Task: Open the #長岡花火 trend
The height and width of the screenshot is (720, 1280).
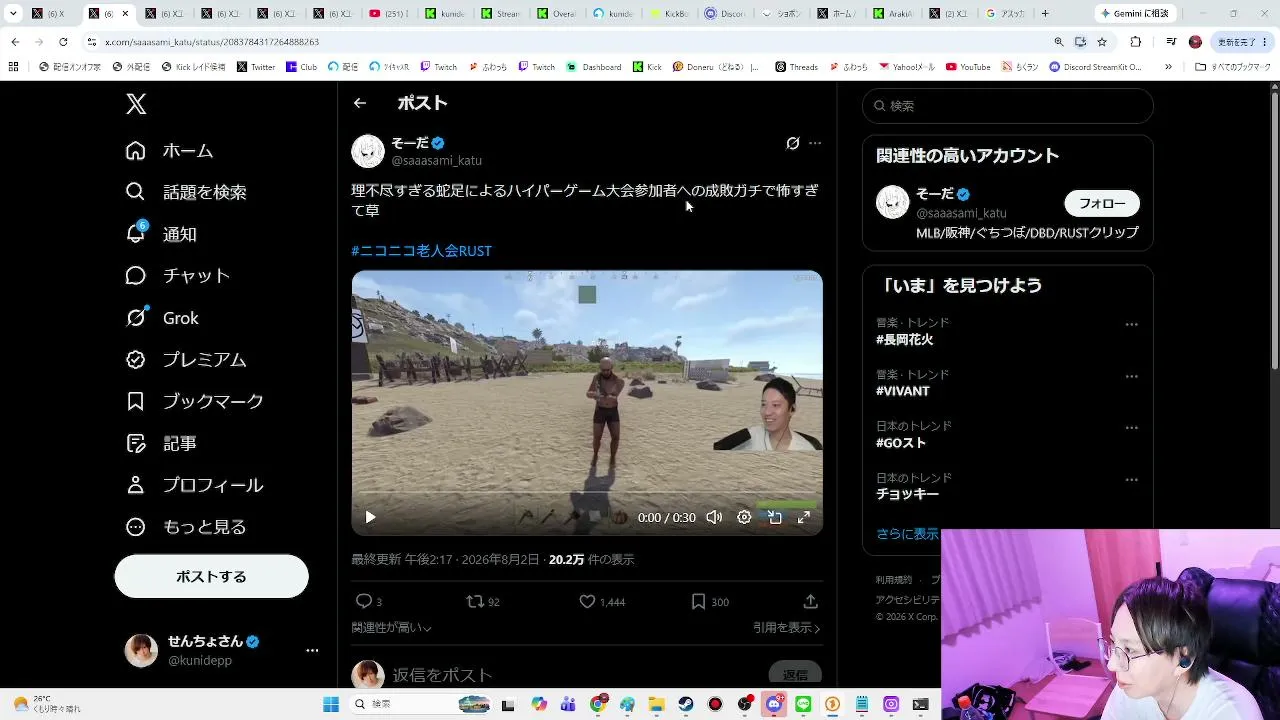Action: [904, 340]
